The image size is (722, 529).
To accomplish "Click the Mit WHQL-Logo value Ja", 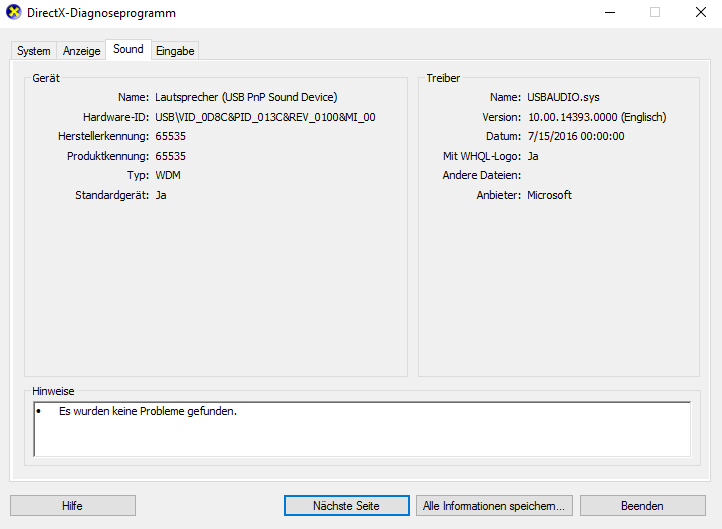I will tap(533, 156).
